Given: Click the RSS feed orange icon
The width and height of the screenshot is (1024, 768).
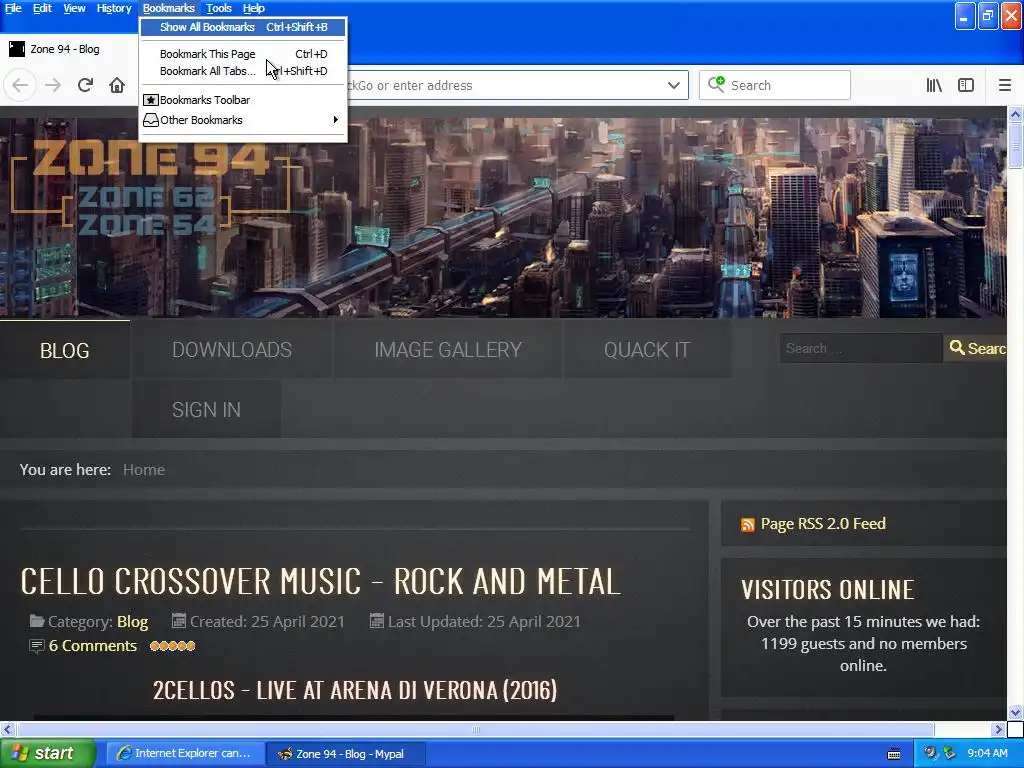Looking at the screenshot, I should point(748,524).
